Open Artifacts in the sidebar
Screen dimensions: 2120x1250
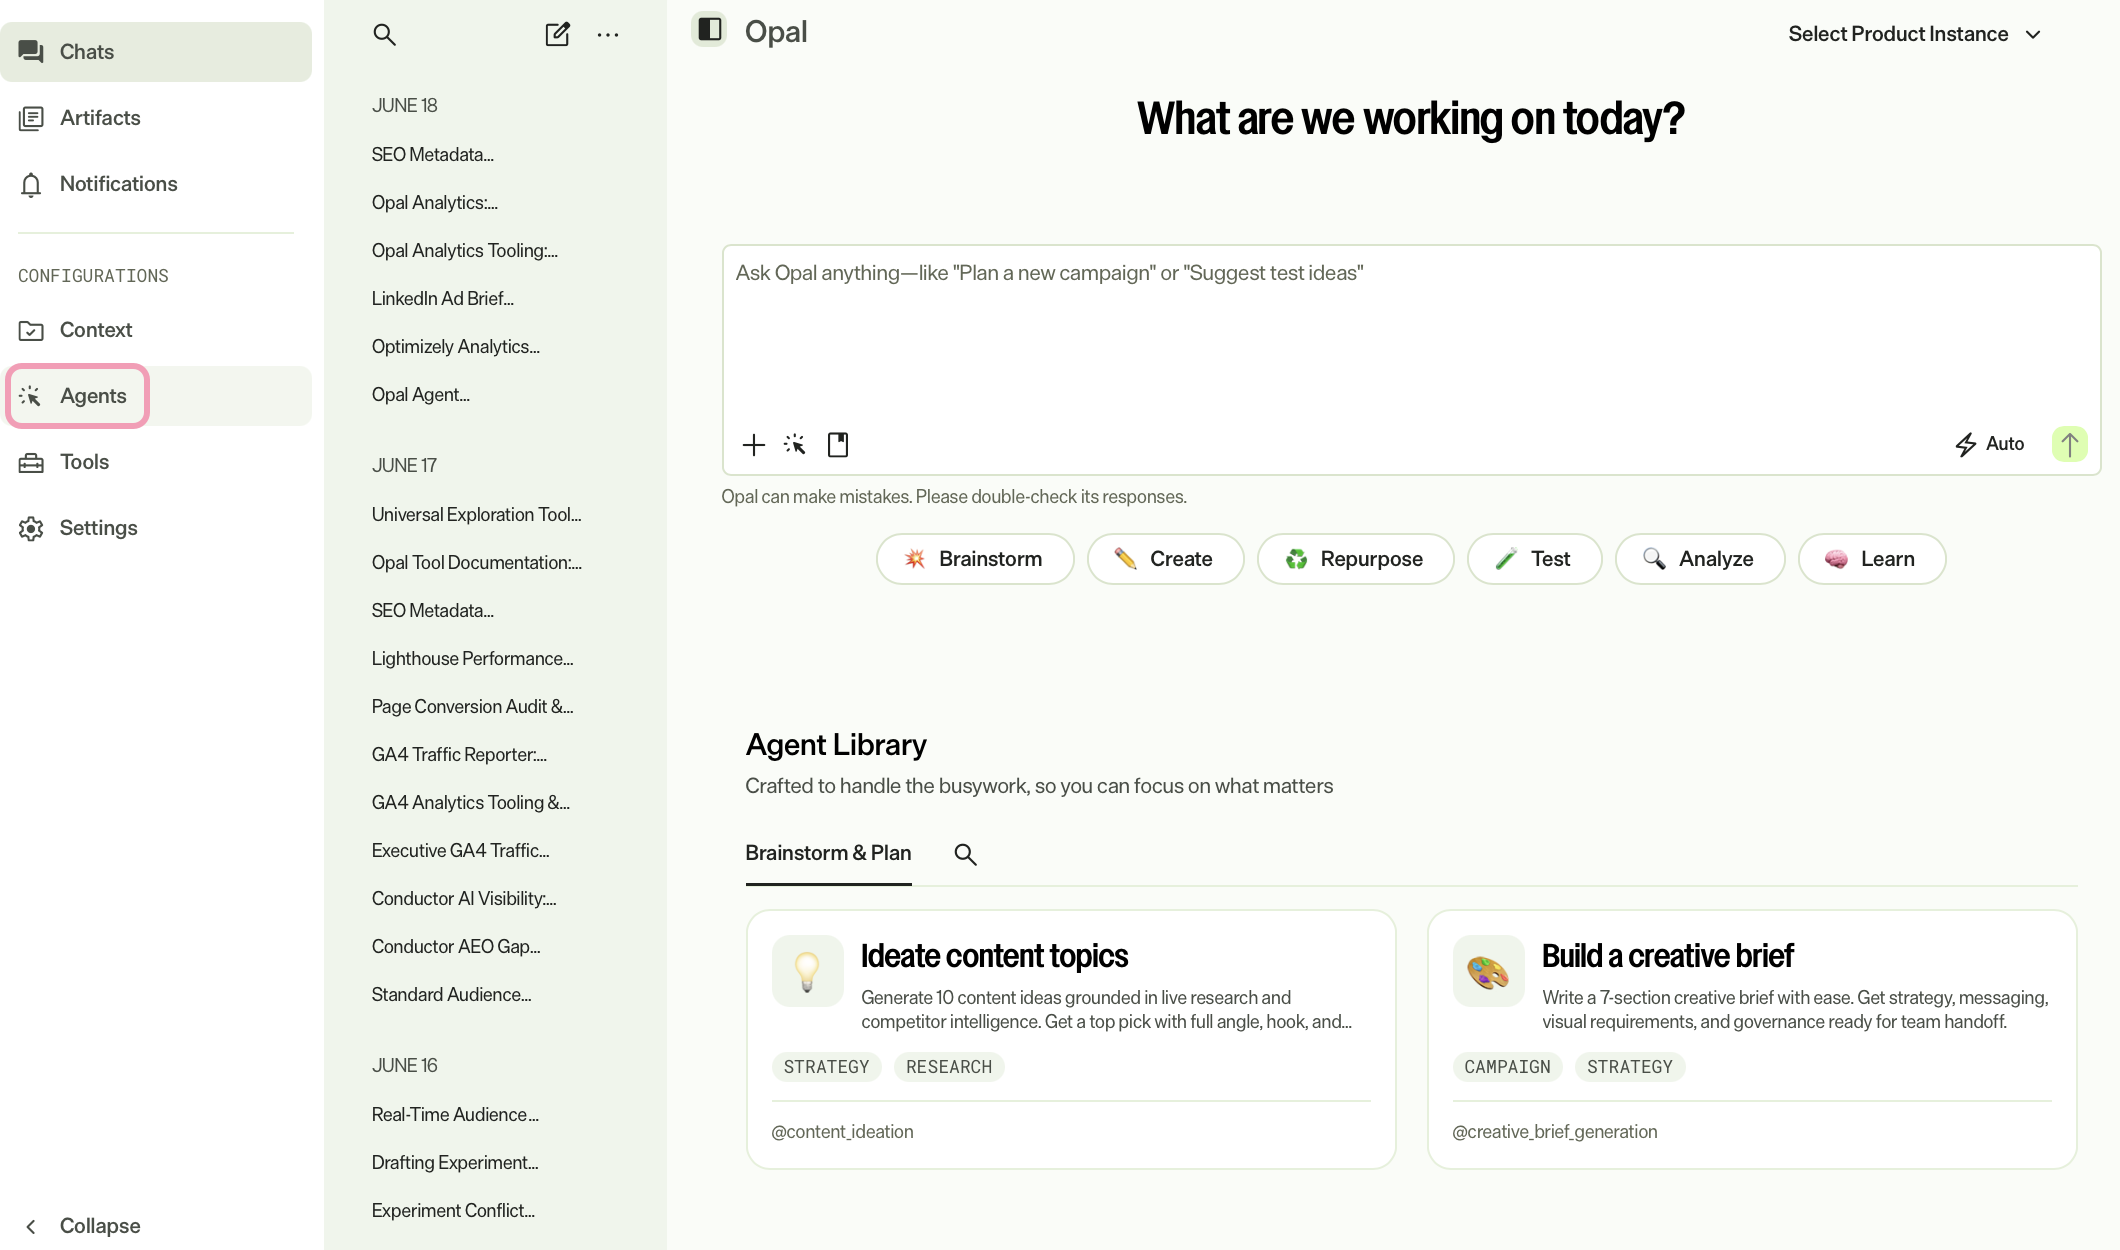coord(156,118)
